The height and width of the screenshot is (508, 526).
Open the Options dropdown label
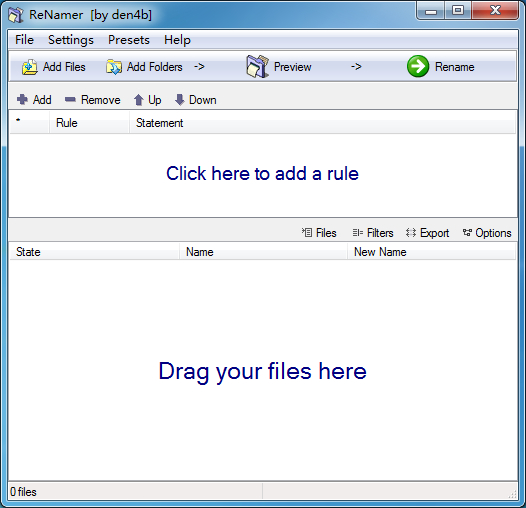pos(493,233)
